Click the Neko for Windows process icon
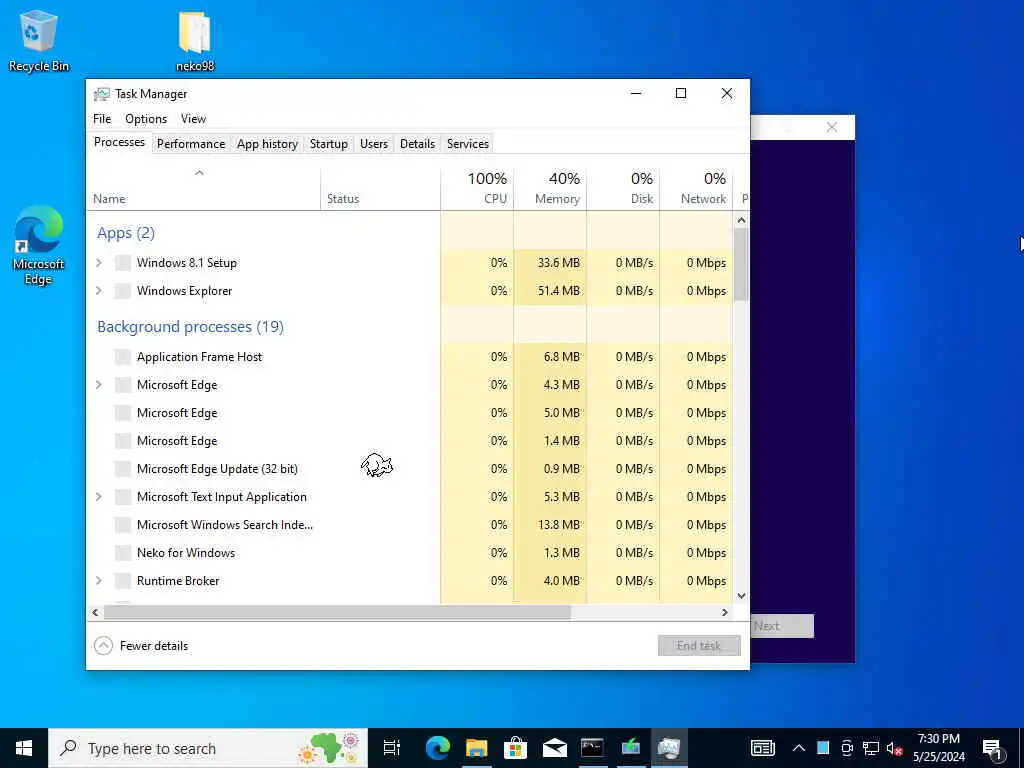Image resolution: width=1024 pixels, height=768 pixels. pyautogui.click(x=123, y=553)
